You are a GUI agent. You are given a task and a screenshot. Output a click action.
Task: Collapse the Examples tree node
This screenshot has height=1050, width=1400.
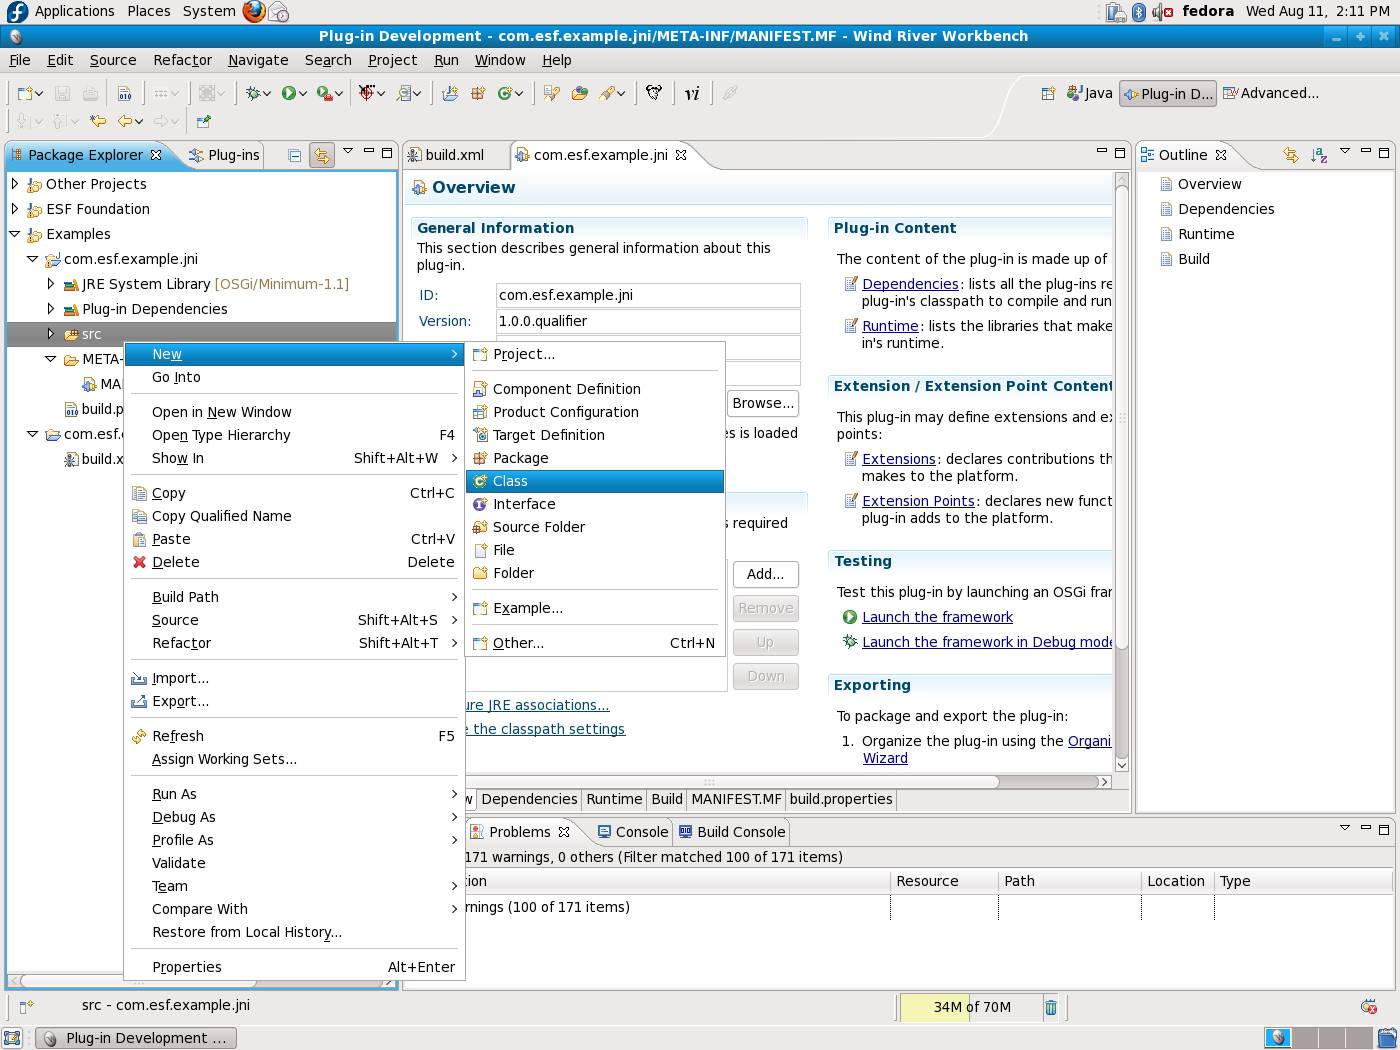click(x=14, y=234)
